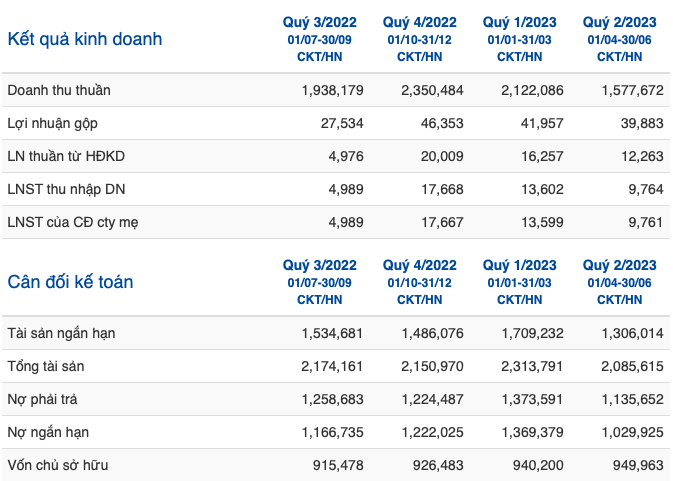Select Quý 2/2023 column in Cân đối kế toán

pos(620,265)
